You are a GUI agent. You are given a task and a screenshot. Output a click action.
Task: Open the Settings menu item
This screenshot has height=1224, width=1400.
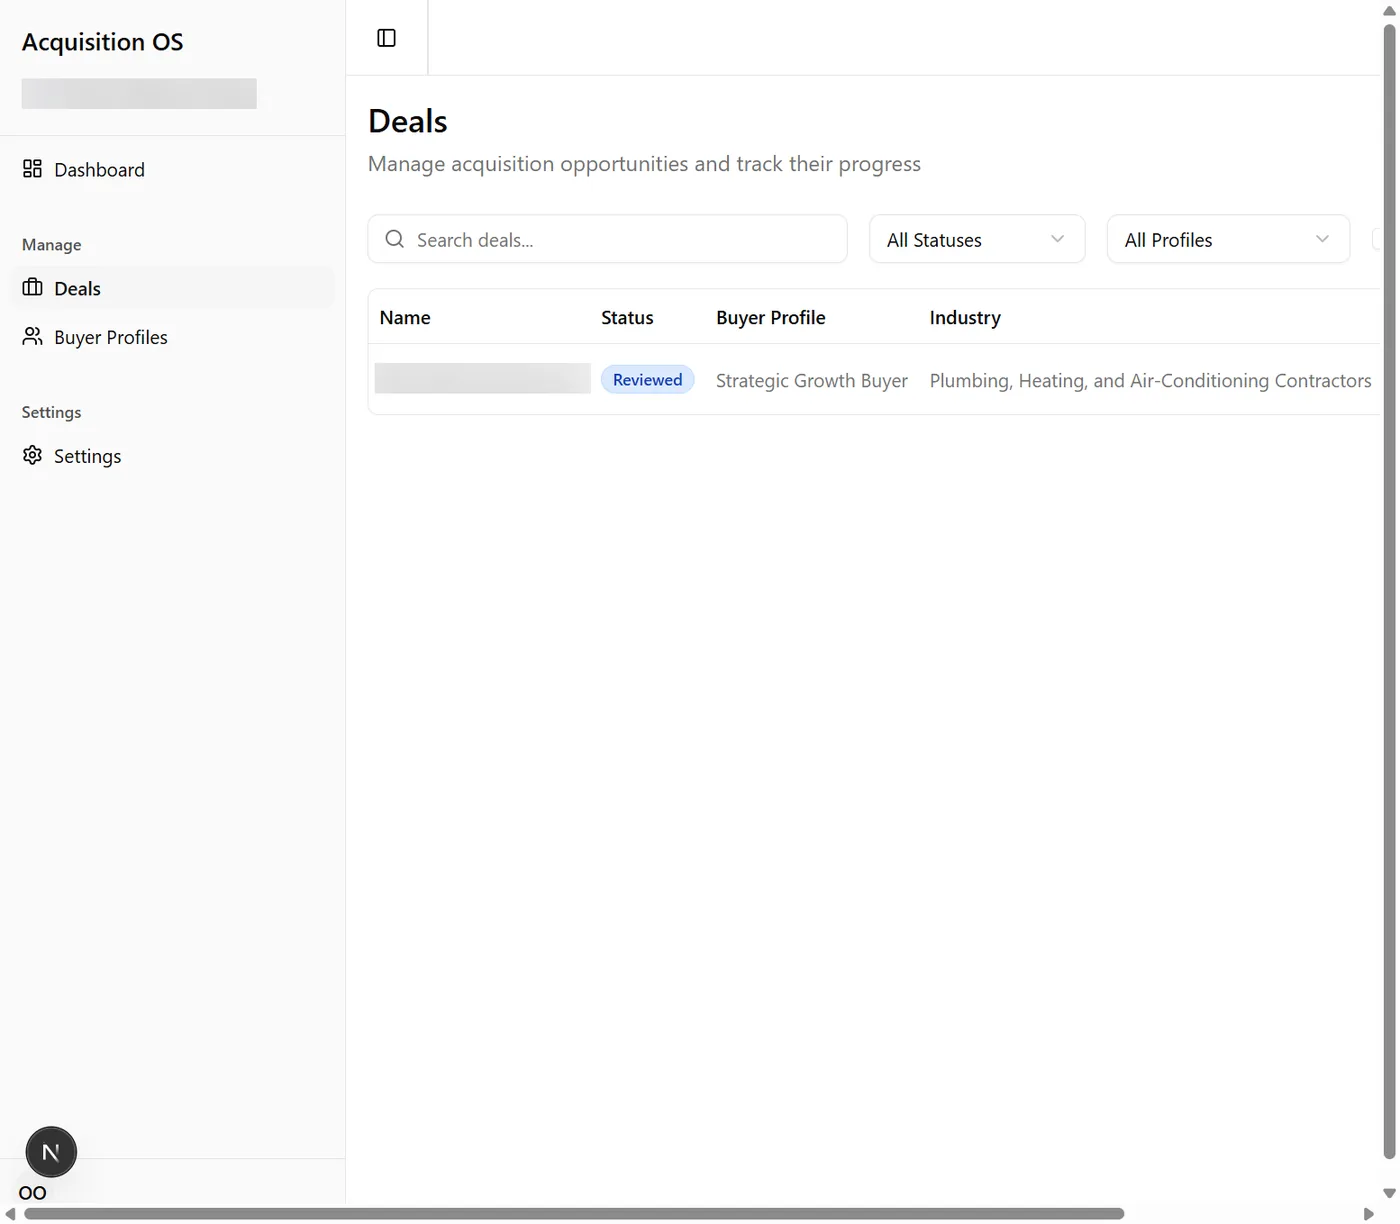(172, 456)
